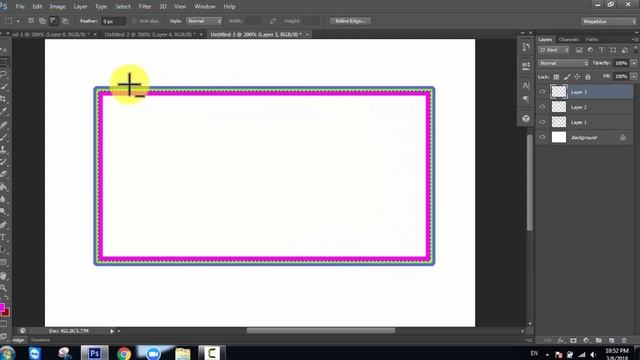Open the workspace switcher dropdown

[609, 21]
